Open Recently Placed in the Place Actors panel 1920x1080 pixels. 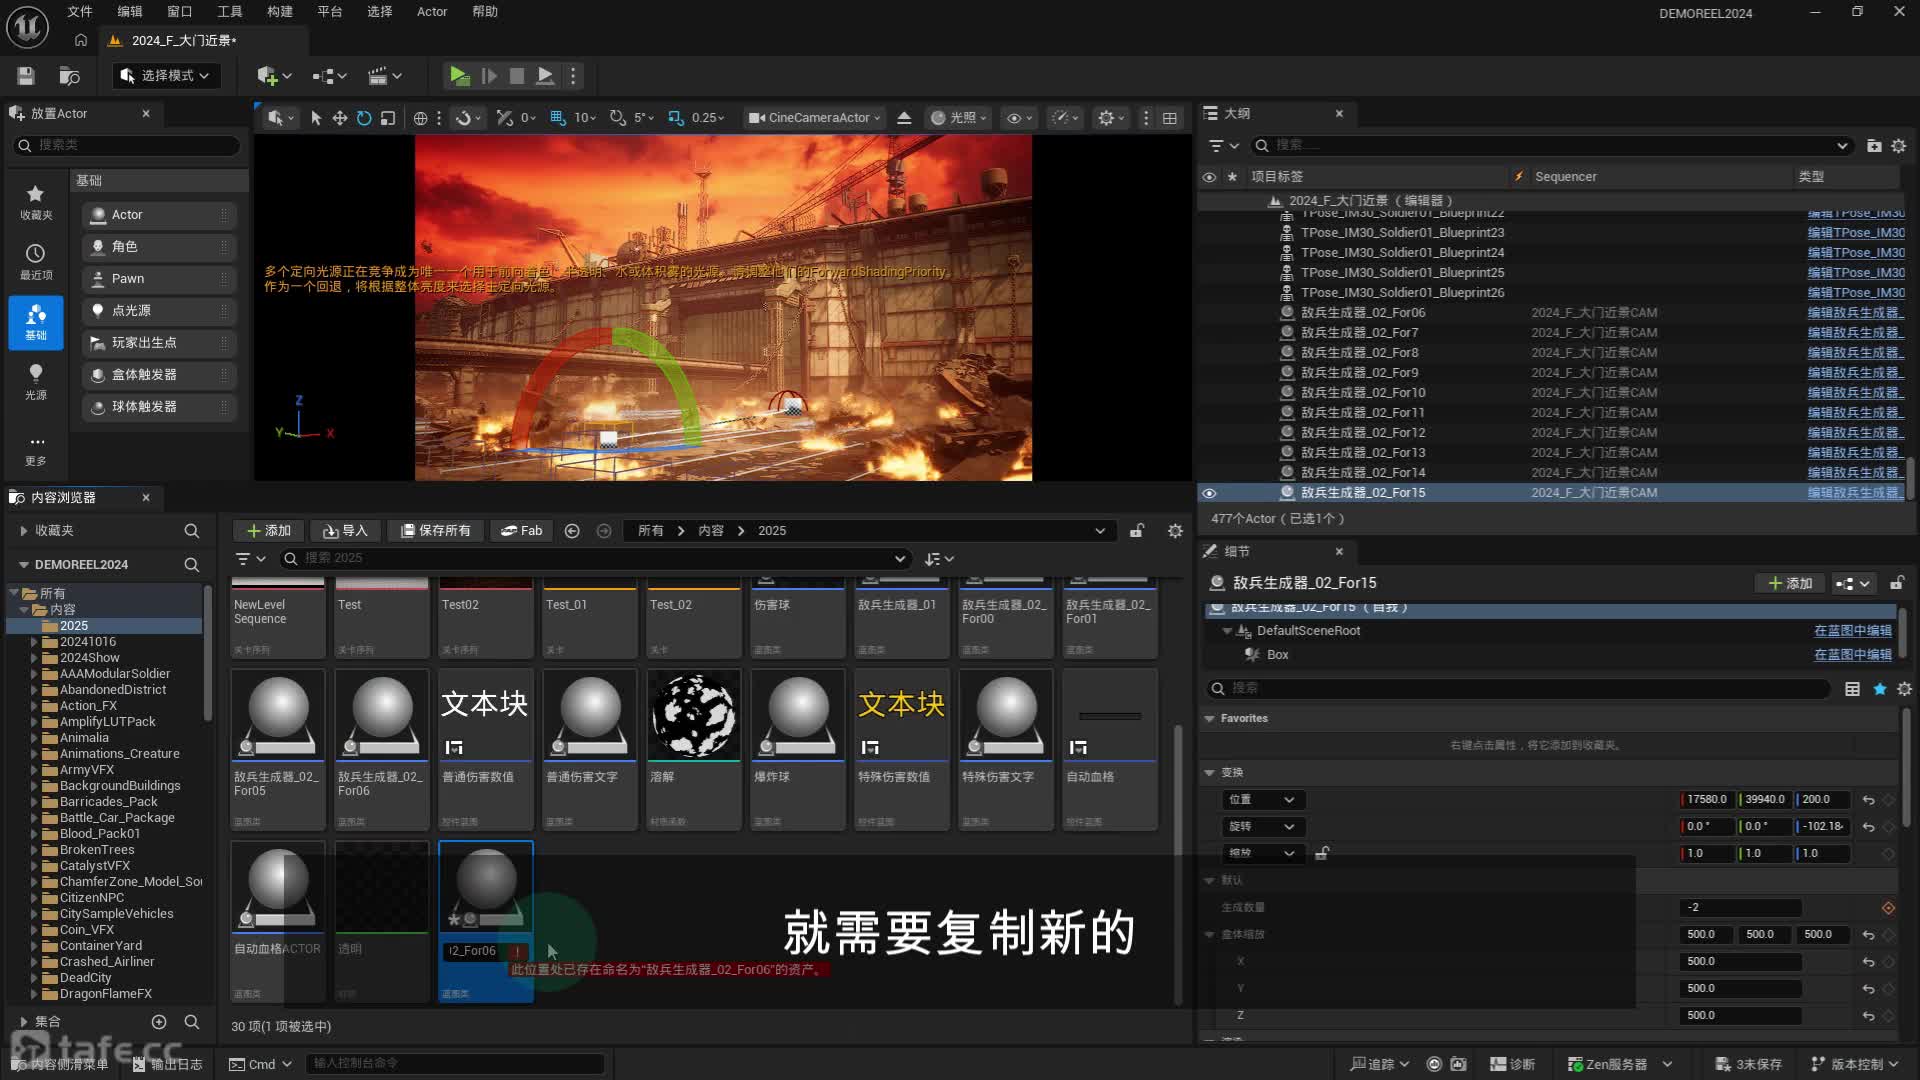(36, 261)
